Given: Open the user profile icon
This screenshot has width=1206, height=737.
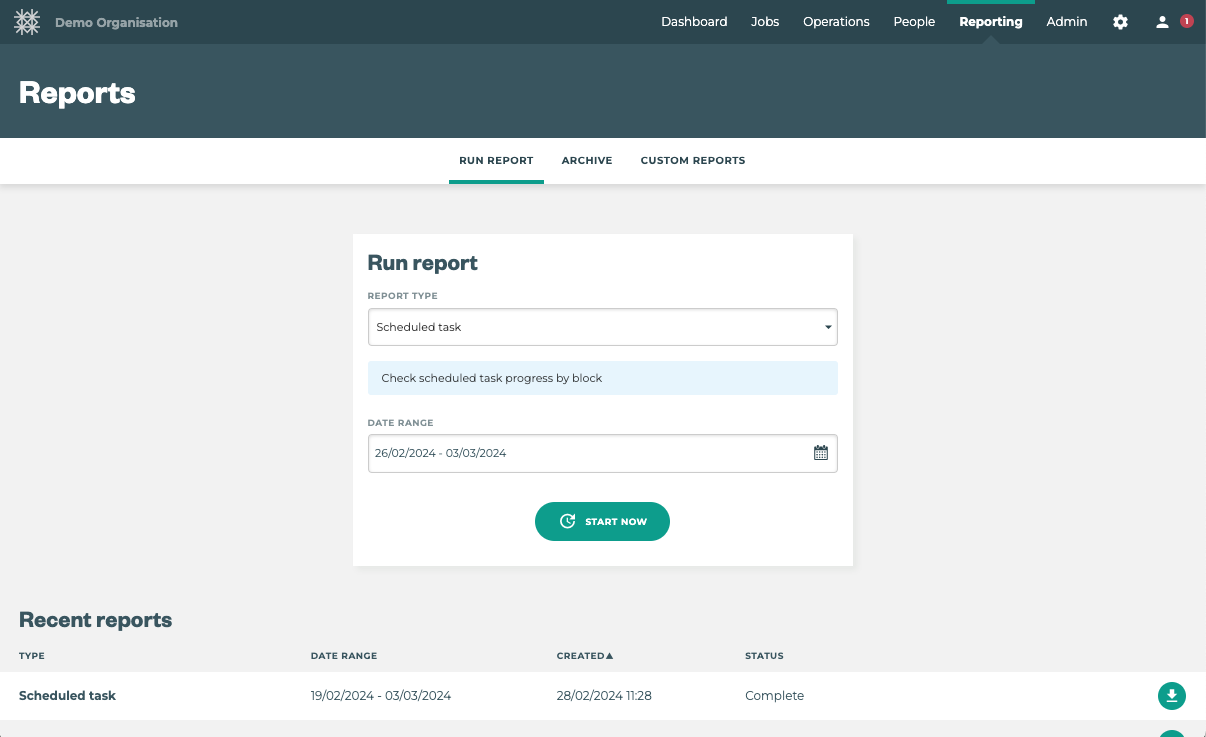Looking at the screenshot, I should [x=1162, y=22].
